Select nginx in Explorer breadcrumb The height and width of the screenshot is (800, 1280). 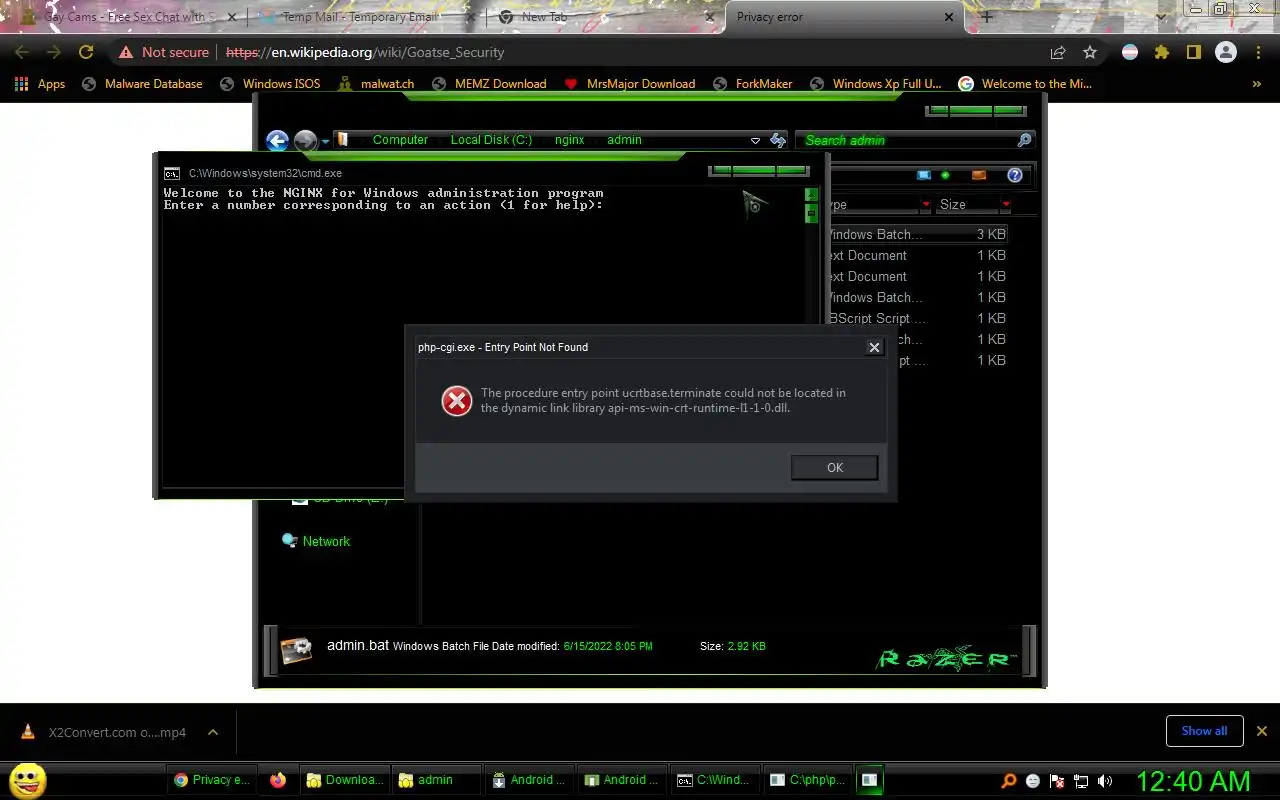[569, 140]
